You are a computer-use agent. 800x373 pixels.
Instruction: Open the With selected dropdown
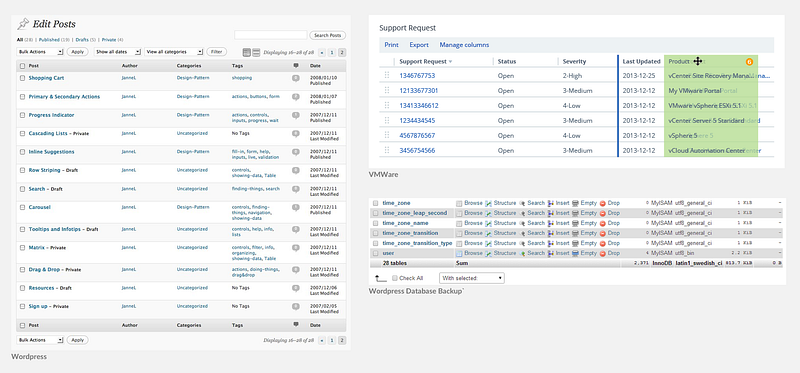pos(472,278)
